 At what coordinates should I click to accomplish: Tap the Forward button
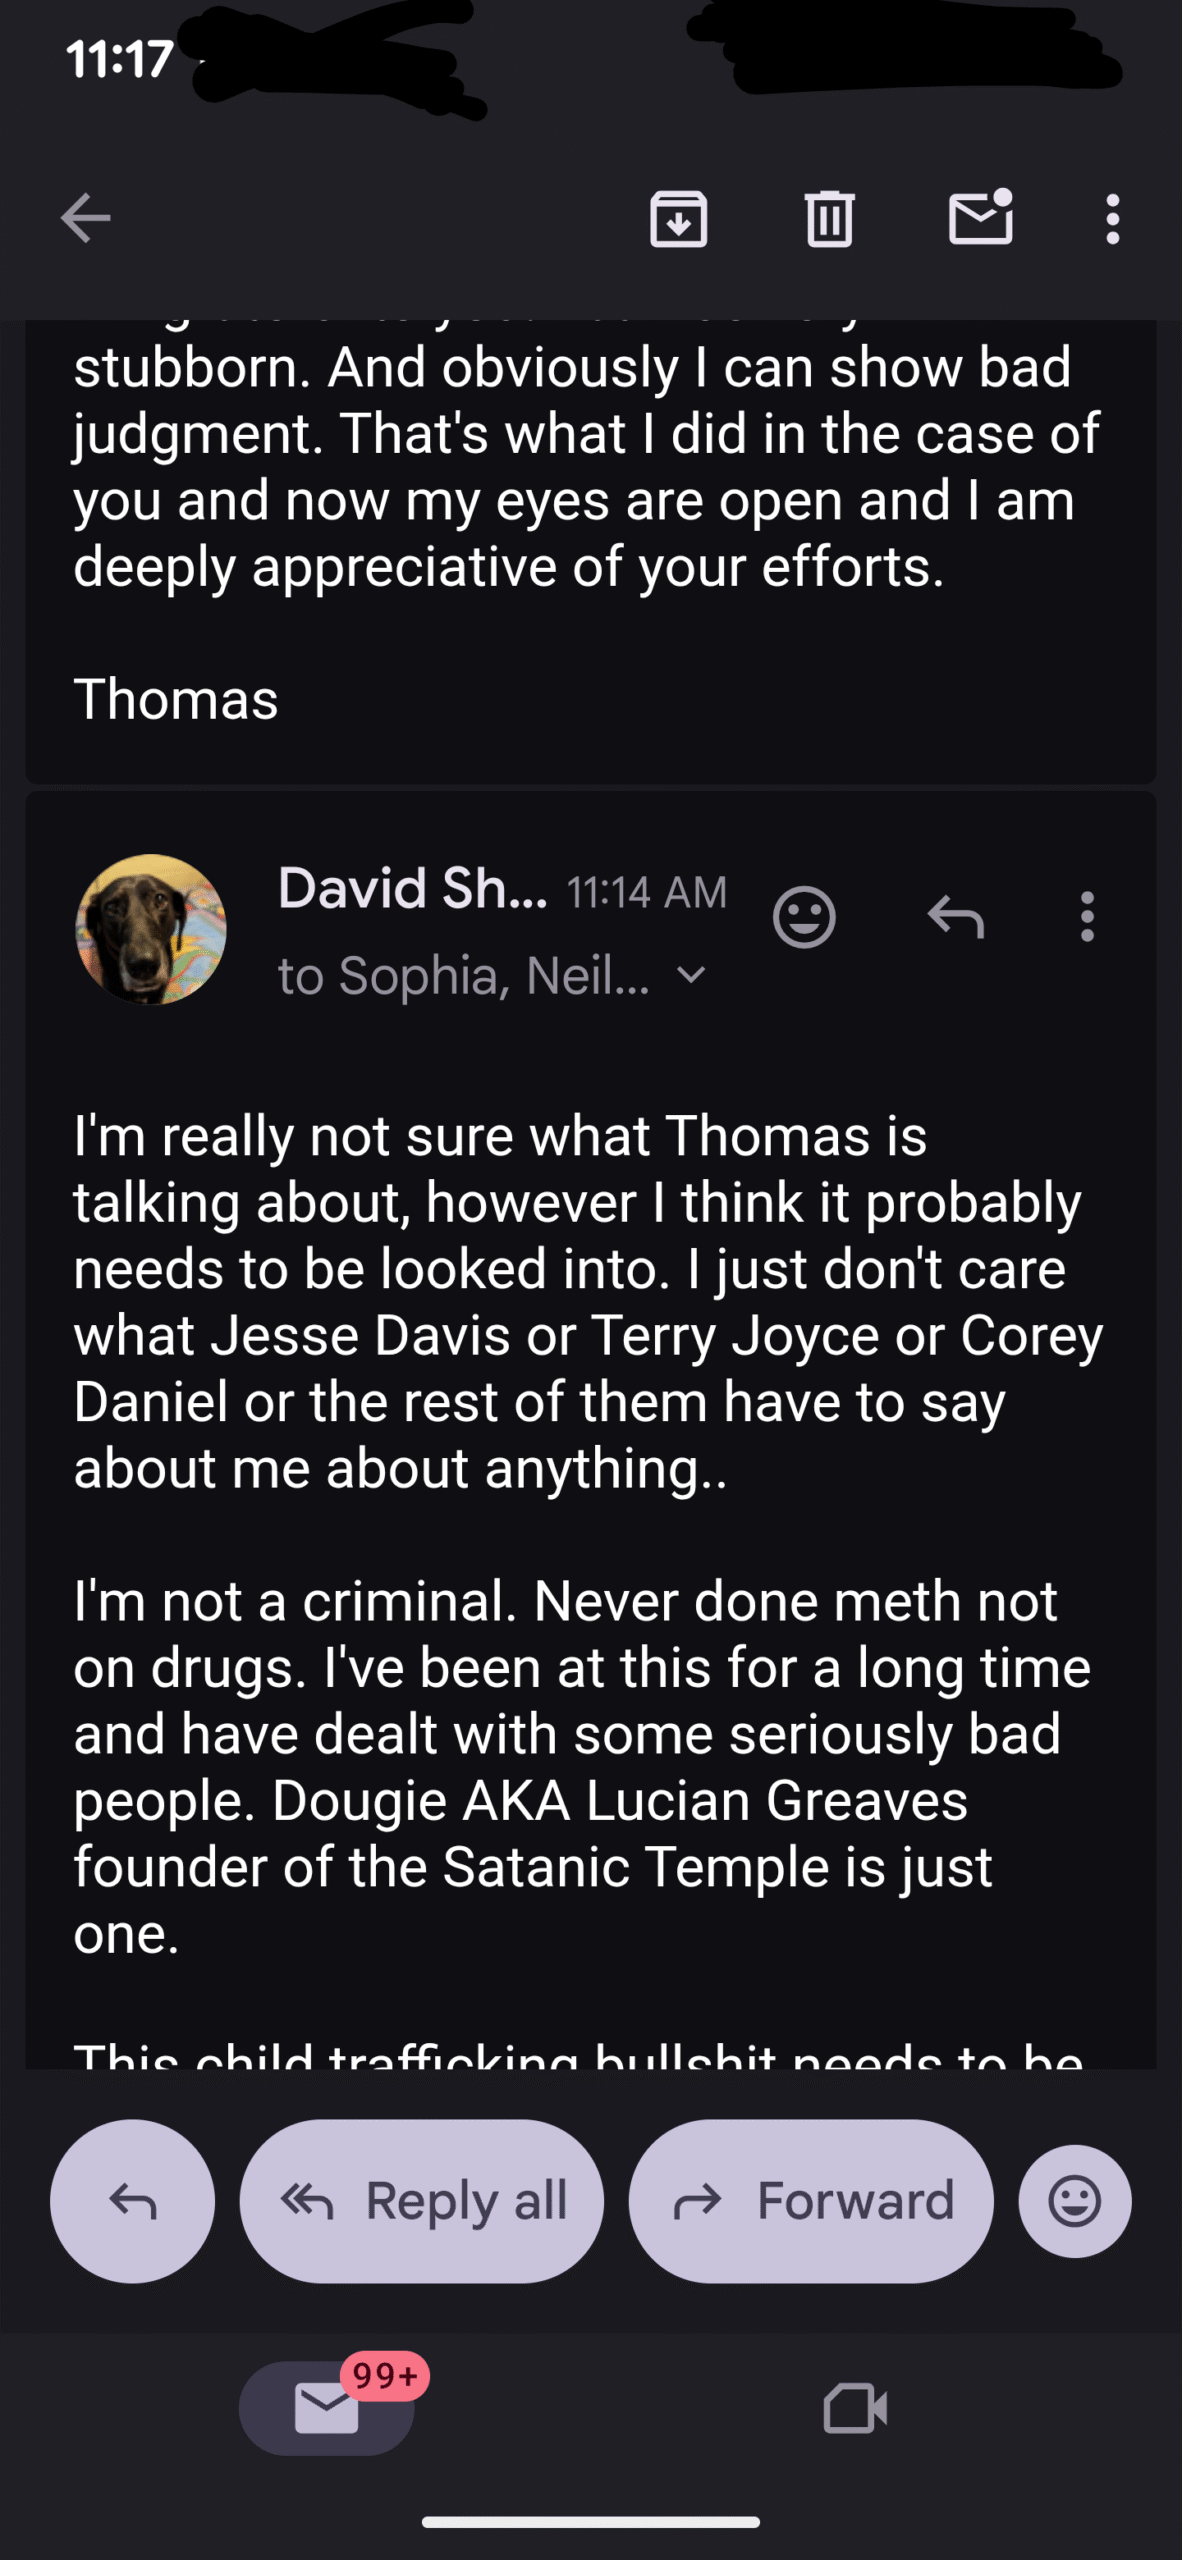click(x=811, y=2201)
